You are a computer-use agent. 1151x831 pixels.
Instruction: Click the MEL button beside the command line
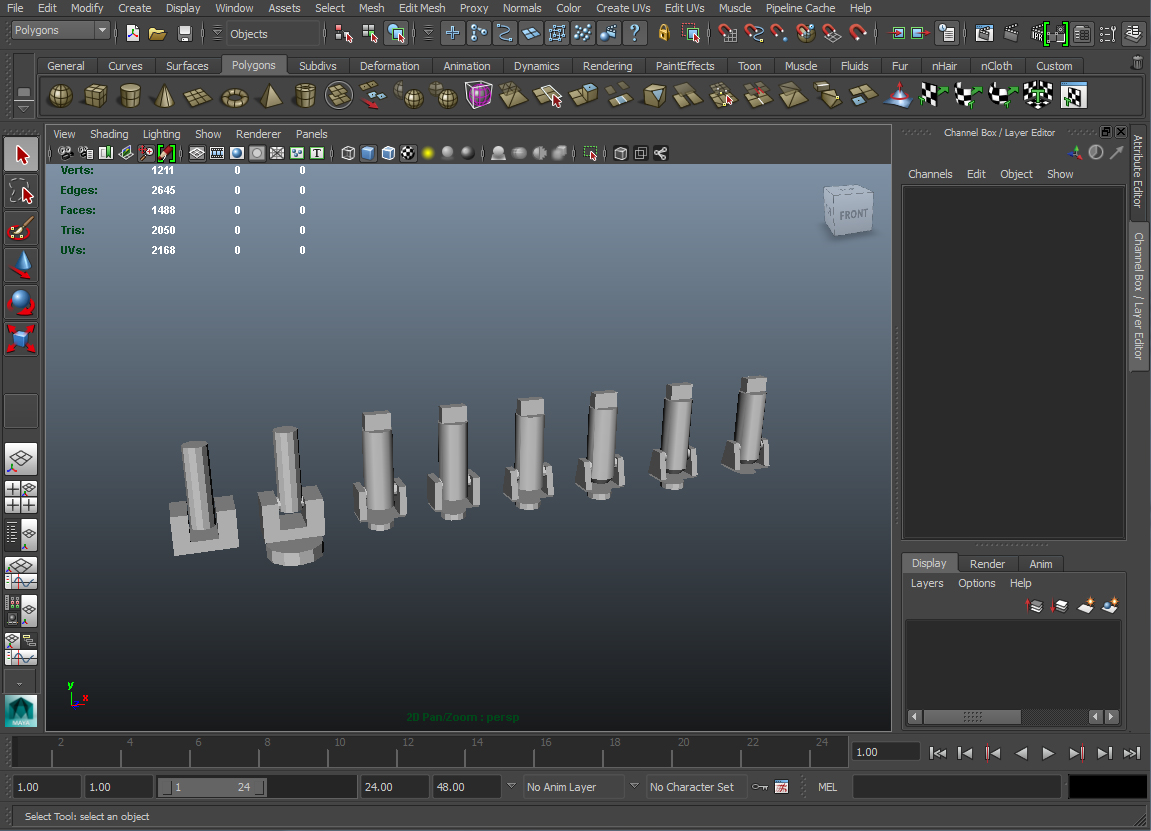pos(827,787)
